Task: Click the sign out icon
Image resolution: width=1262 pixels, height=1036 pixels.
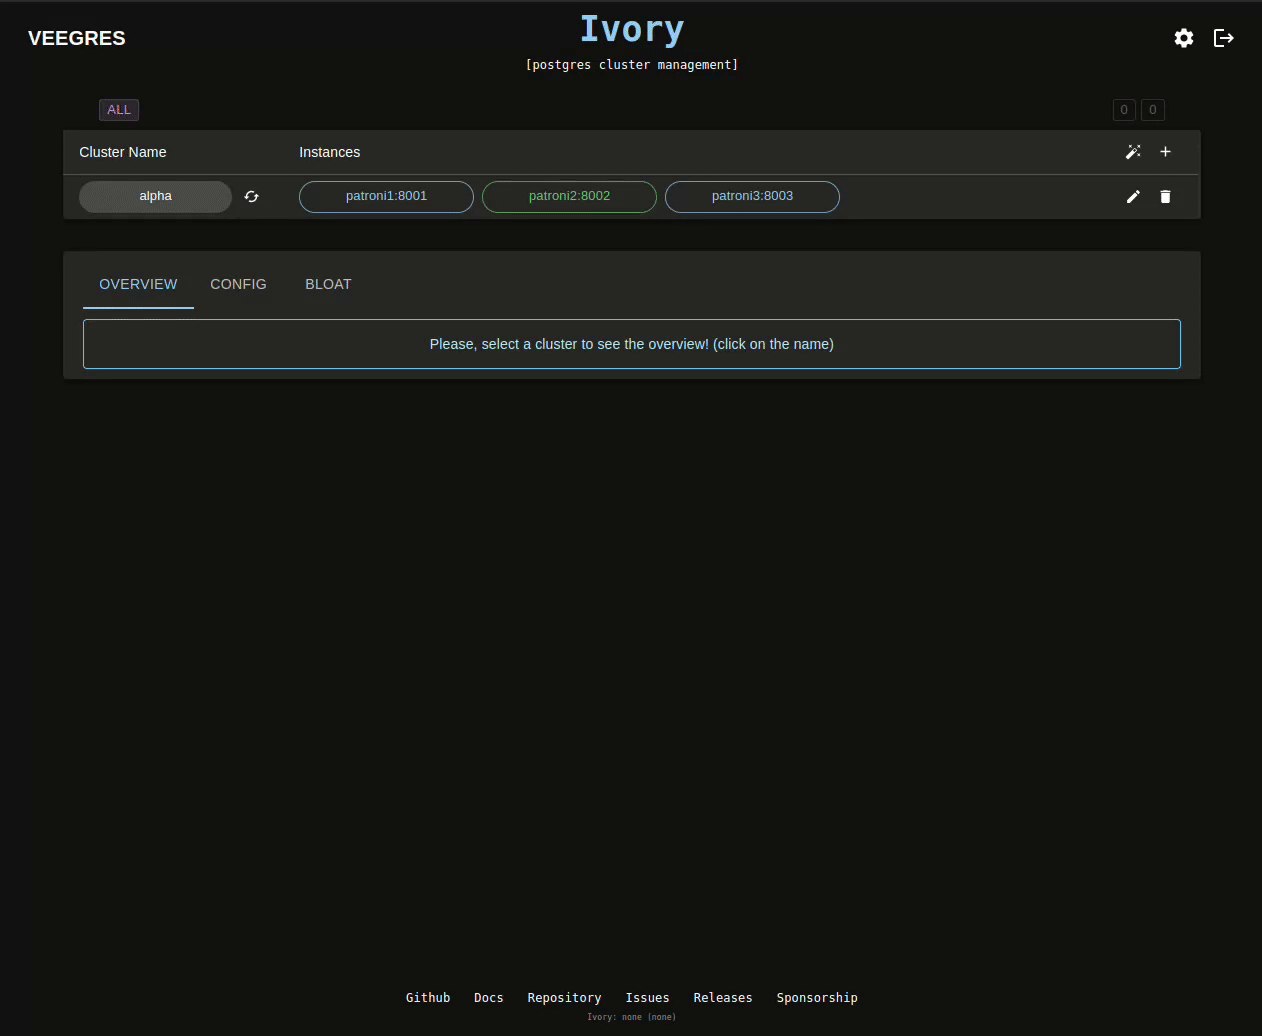Action: click(1223, 38)
